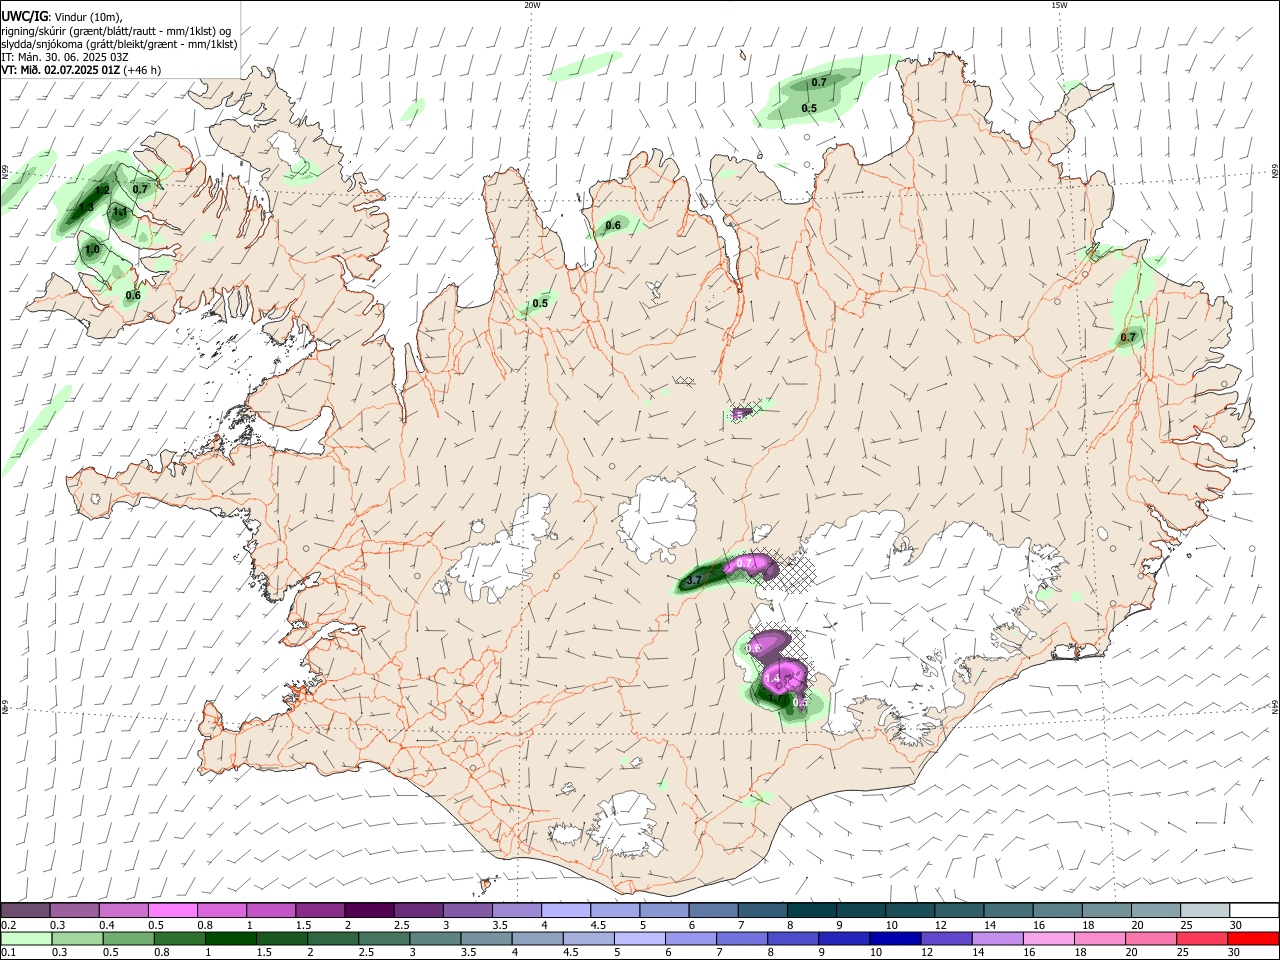Click the 20W longitude label
1280x960 pixels.
(x=532, y=5)
